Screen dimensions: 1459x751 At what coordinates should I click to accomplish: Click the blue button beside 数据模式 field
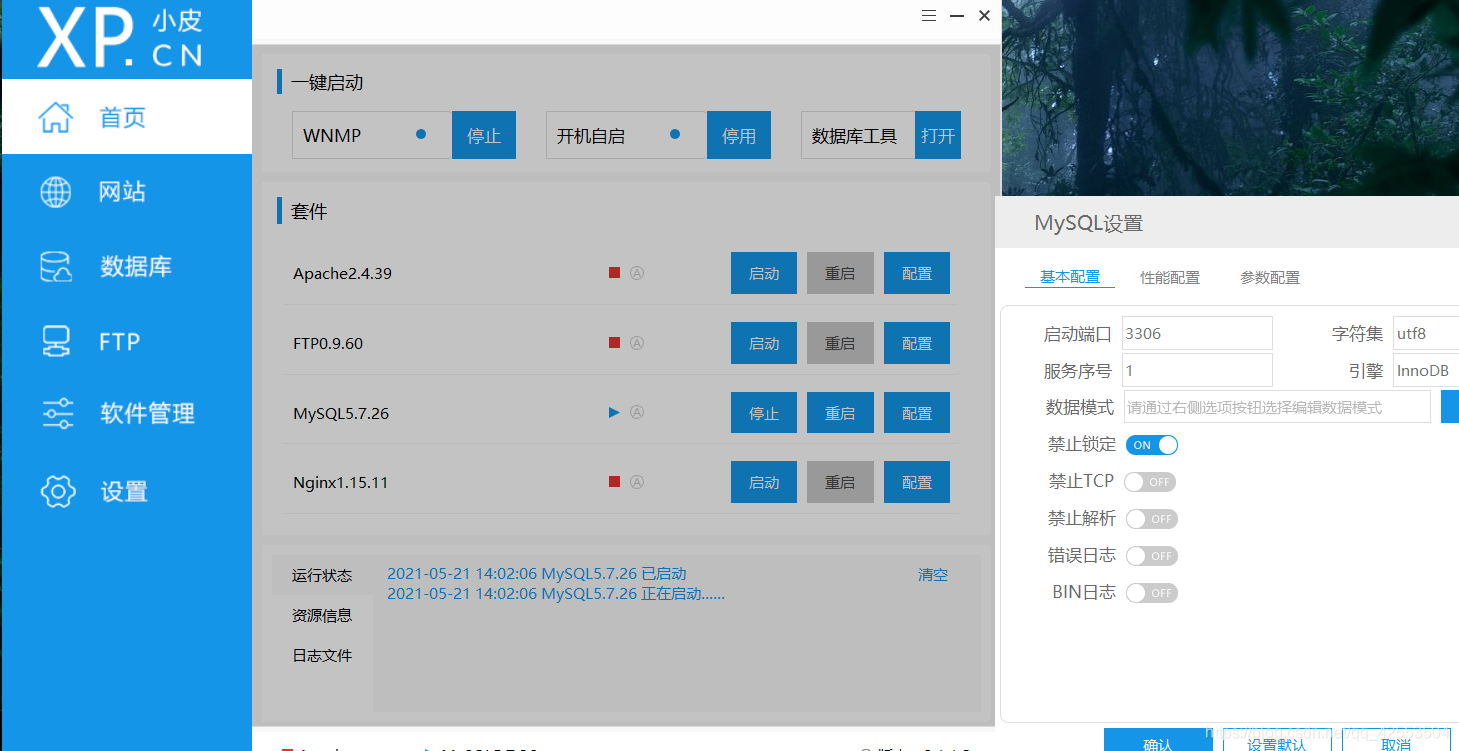[1450, 407]
